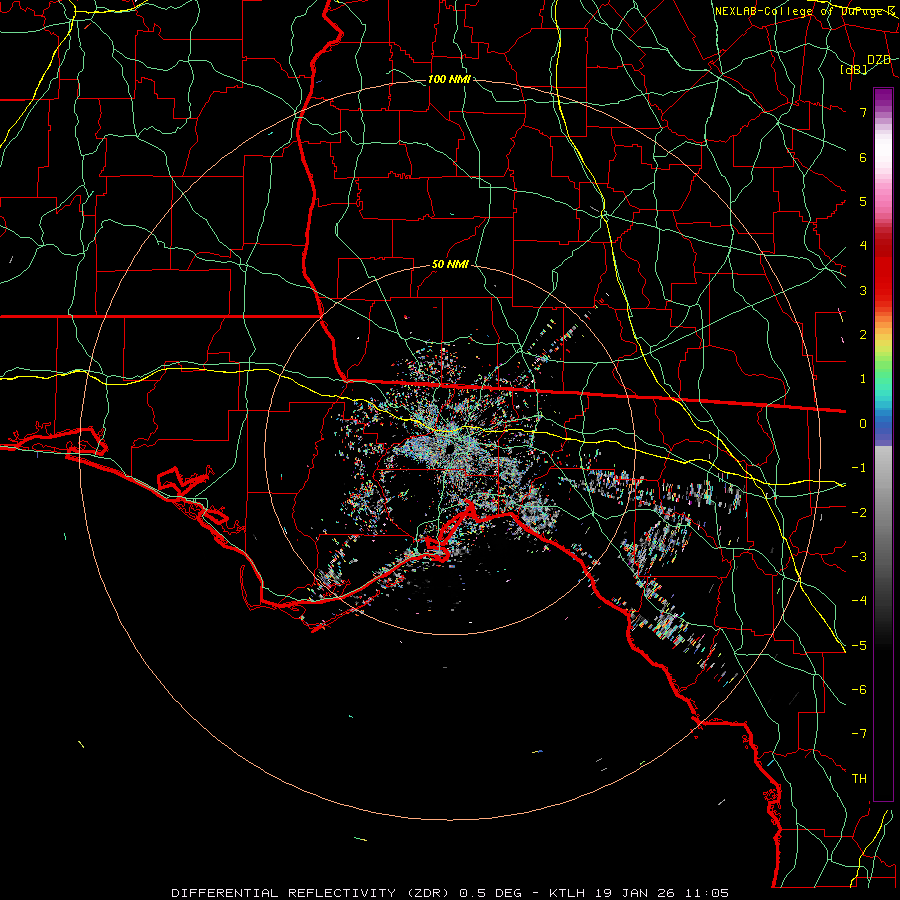This screenshot has width=900, height=900.
Task: Click the '0.5 DEG' elevation angle text
Action: click(x=490, y=893)
